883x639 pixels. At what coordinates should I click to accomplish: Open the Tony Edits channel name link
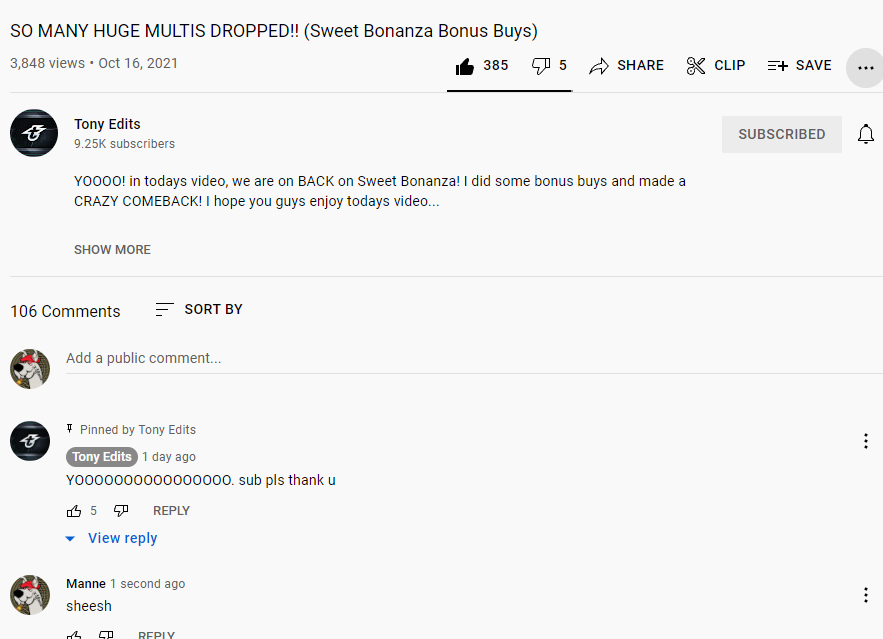pos(107,124)
